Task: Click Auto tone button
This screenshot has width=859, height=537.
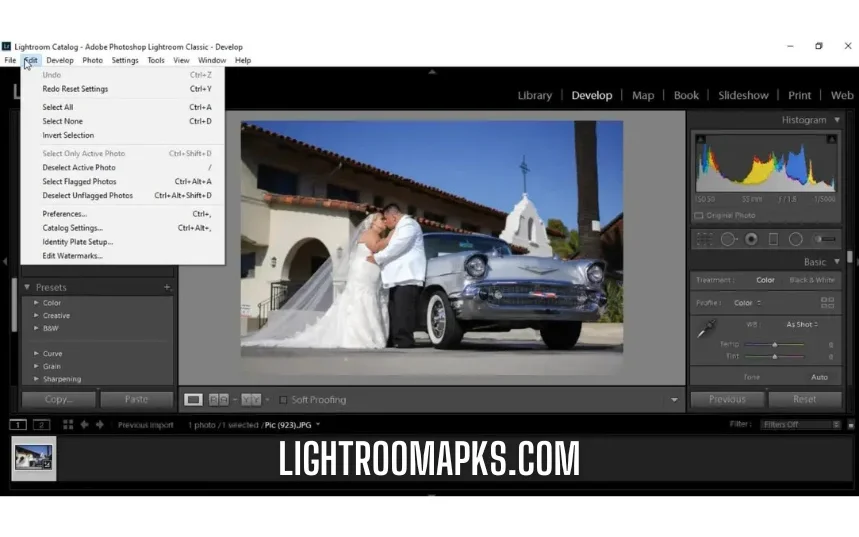Action: click(819, 377)
